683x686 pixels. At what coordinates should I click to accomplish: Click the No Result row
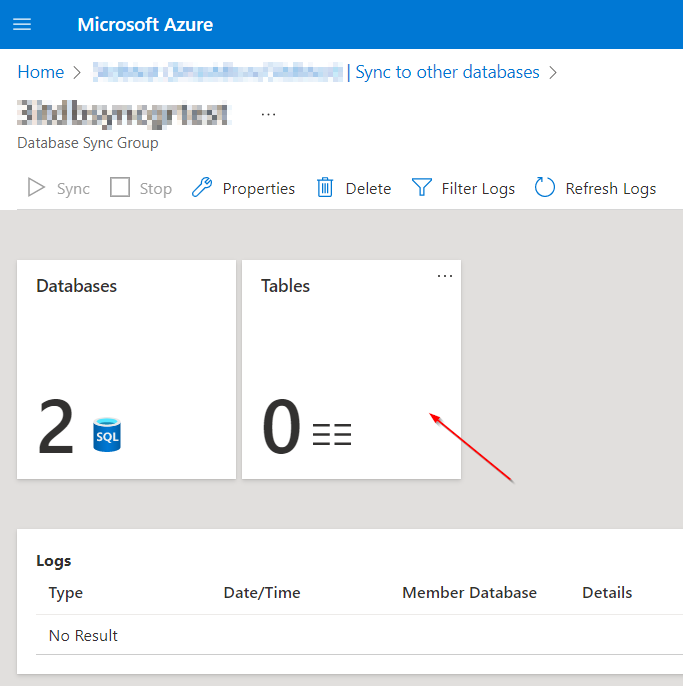(359, 635)
